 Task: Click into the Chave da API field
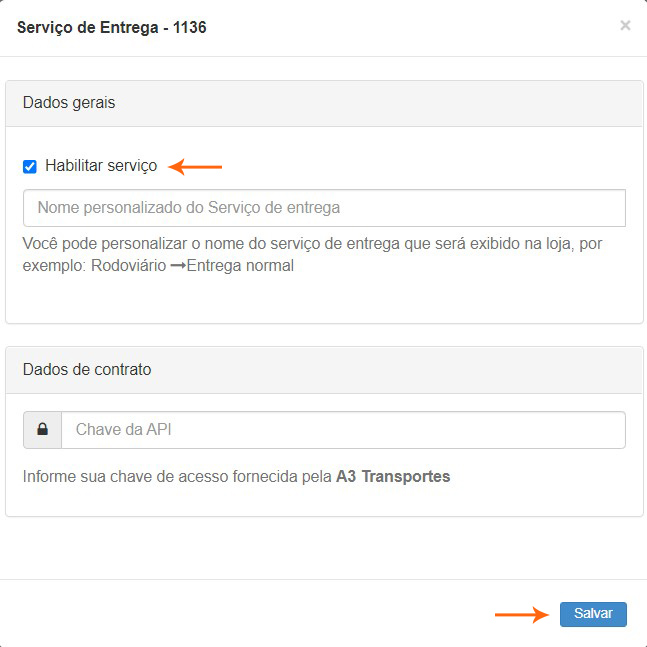343,430
